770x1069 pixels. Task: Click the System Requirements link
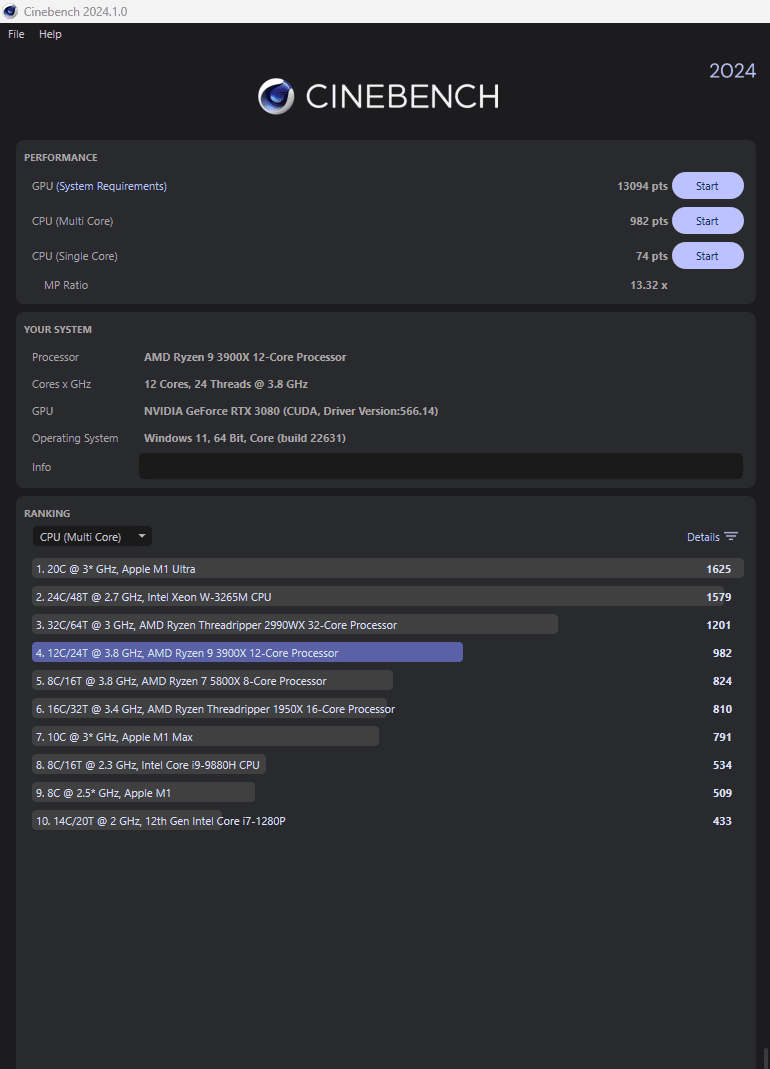[111, 186]
